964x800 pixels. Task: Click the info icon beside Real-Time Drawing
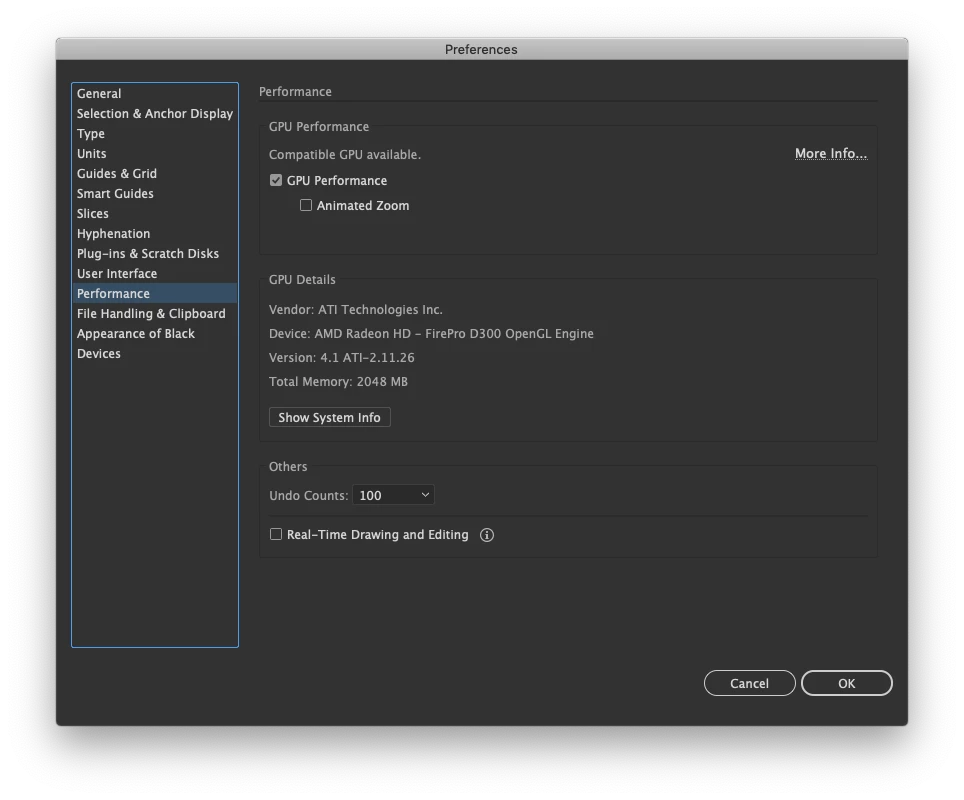[x=487, y=535]
